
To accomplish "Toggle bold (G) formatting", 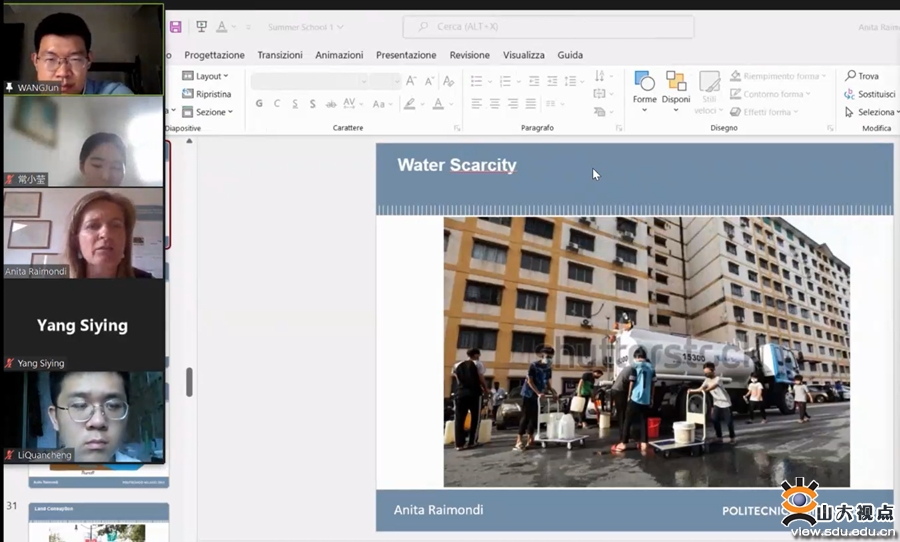I will coord(259,104).
